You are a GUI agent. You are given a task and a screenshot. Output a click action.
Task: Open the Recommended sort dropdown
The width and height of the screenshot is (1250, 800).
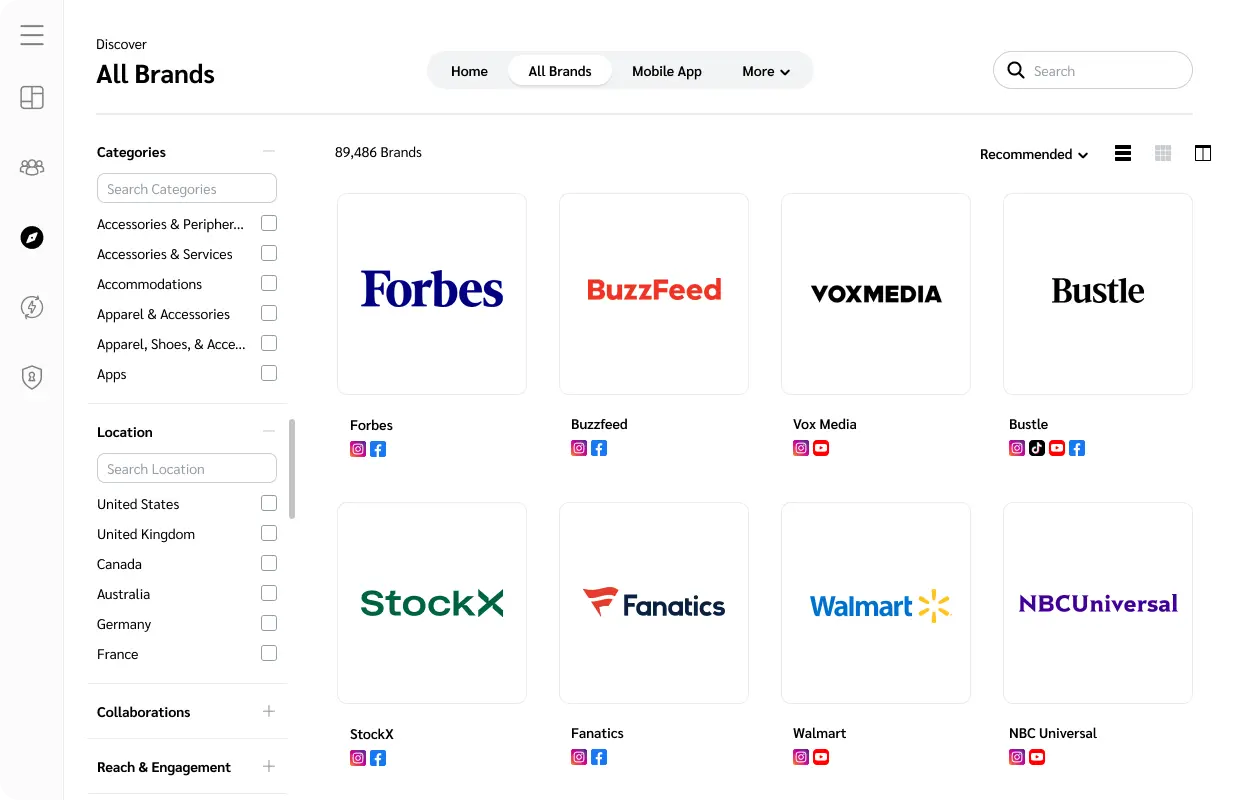(1034, 154)
